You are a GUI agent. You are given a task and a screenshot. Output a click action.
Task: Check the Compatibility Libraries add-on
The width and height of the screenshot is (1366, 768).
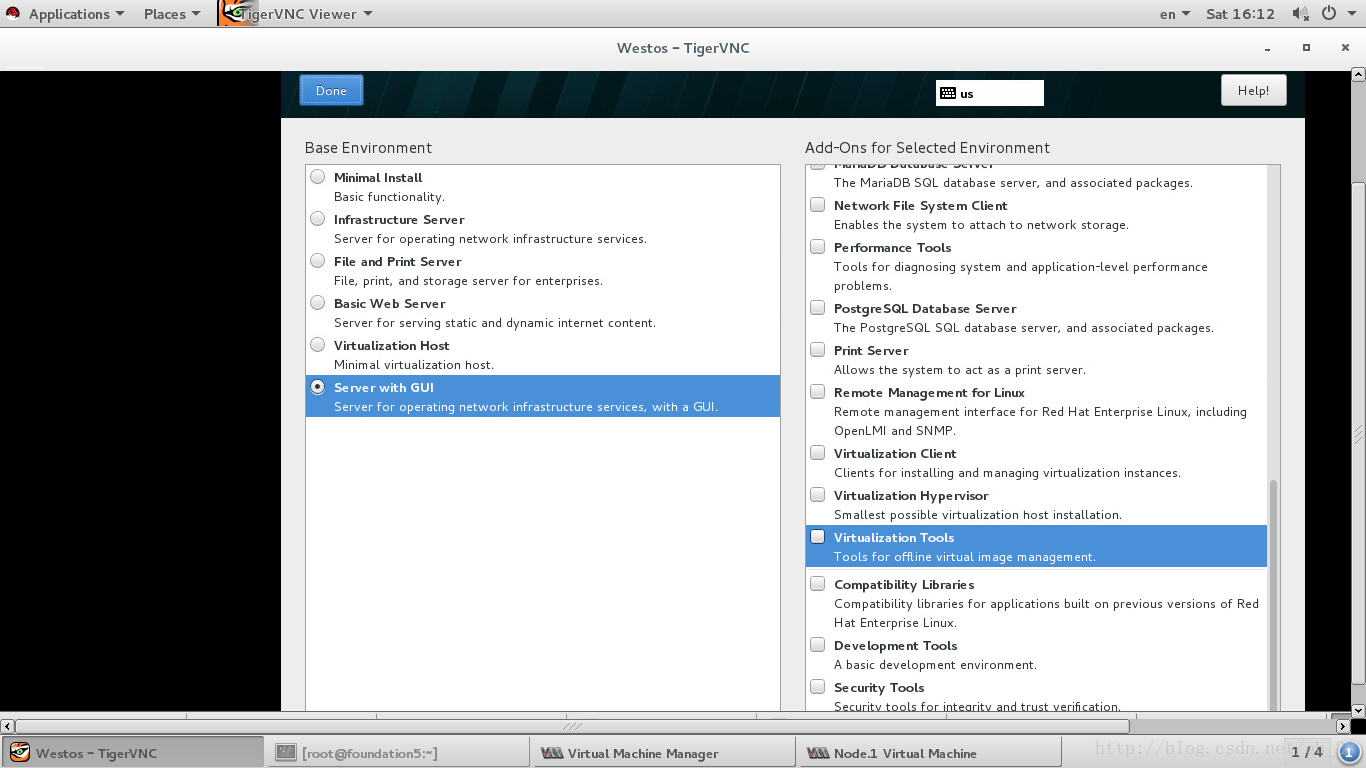click(817, 584)
